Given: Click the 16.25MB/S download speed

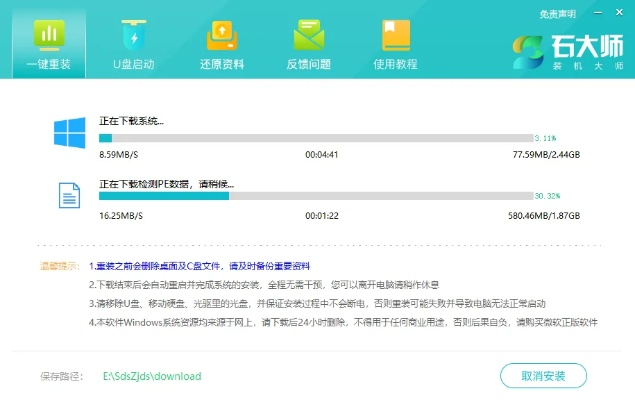Looking at the screenshot, I should (121, 216).
